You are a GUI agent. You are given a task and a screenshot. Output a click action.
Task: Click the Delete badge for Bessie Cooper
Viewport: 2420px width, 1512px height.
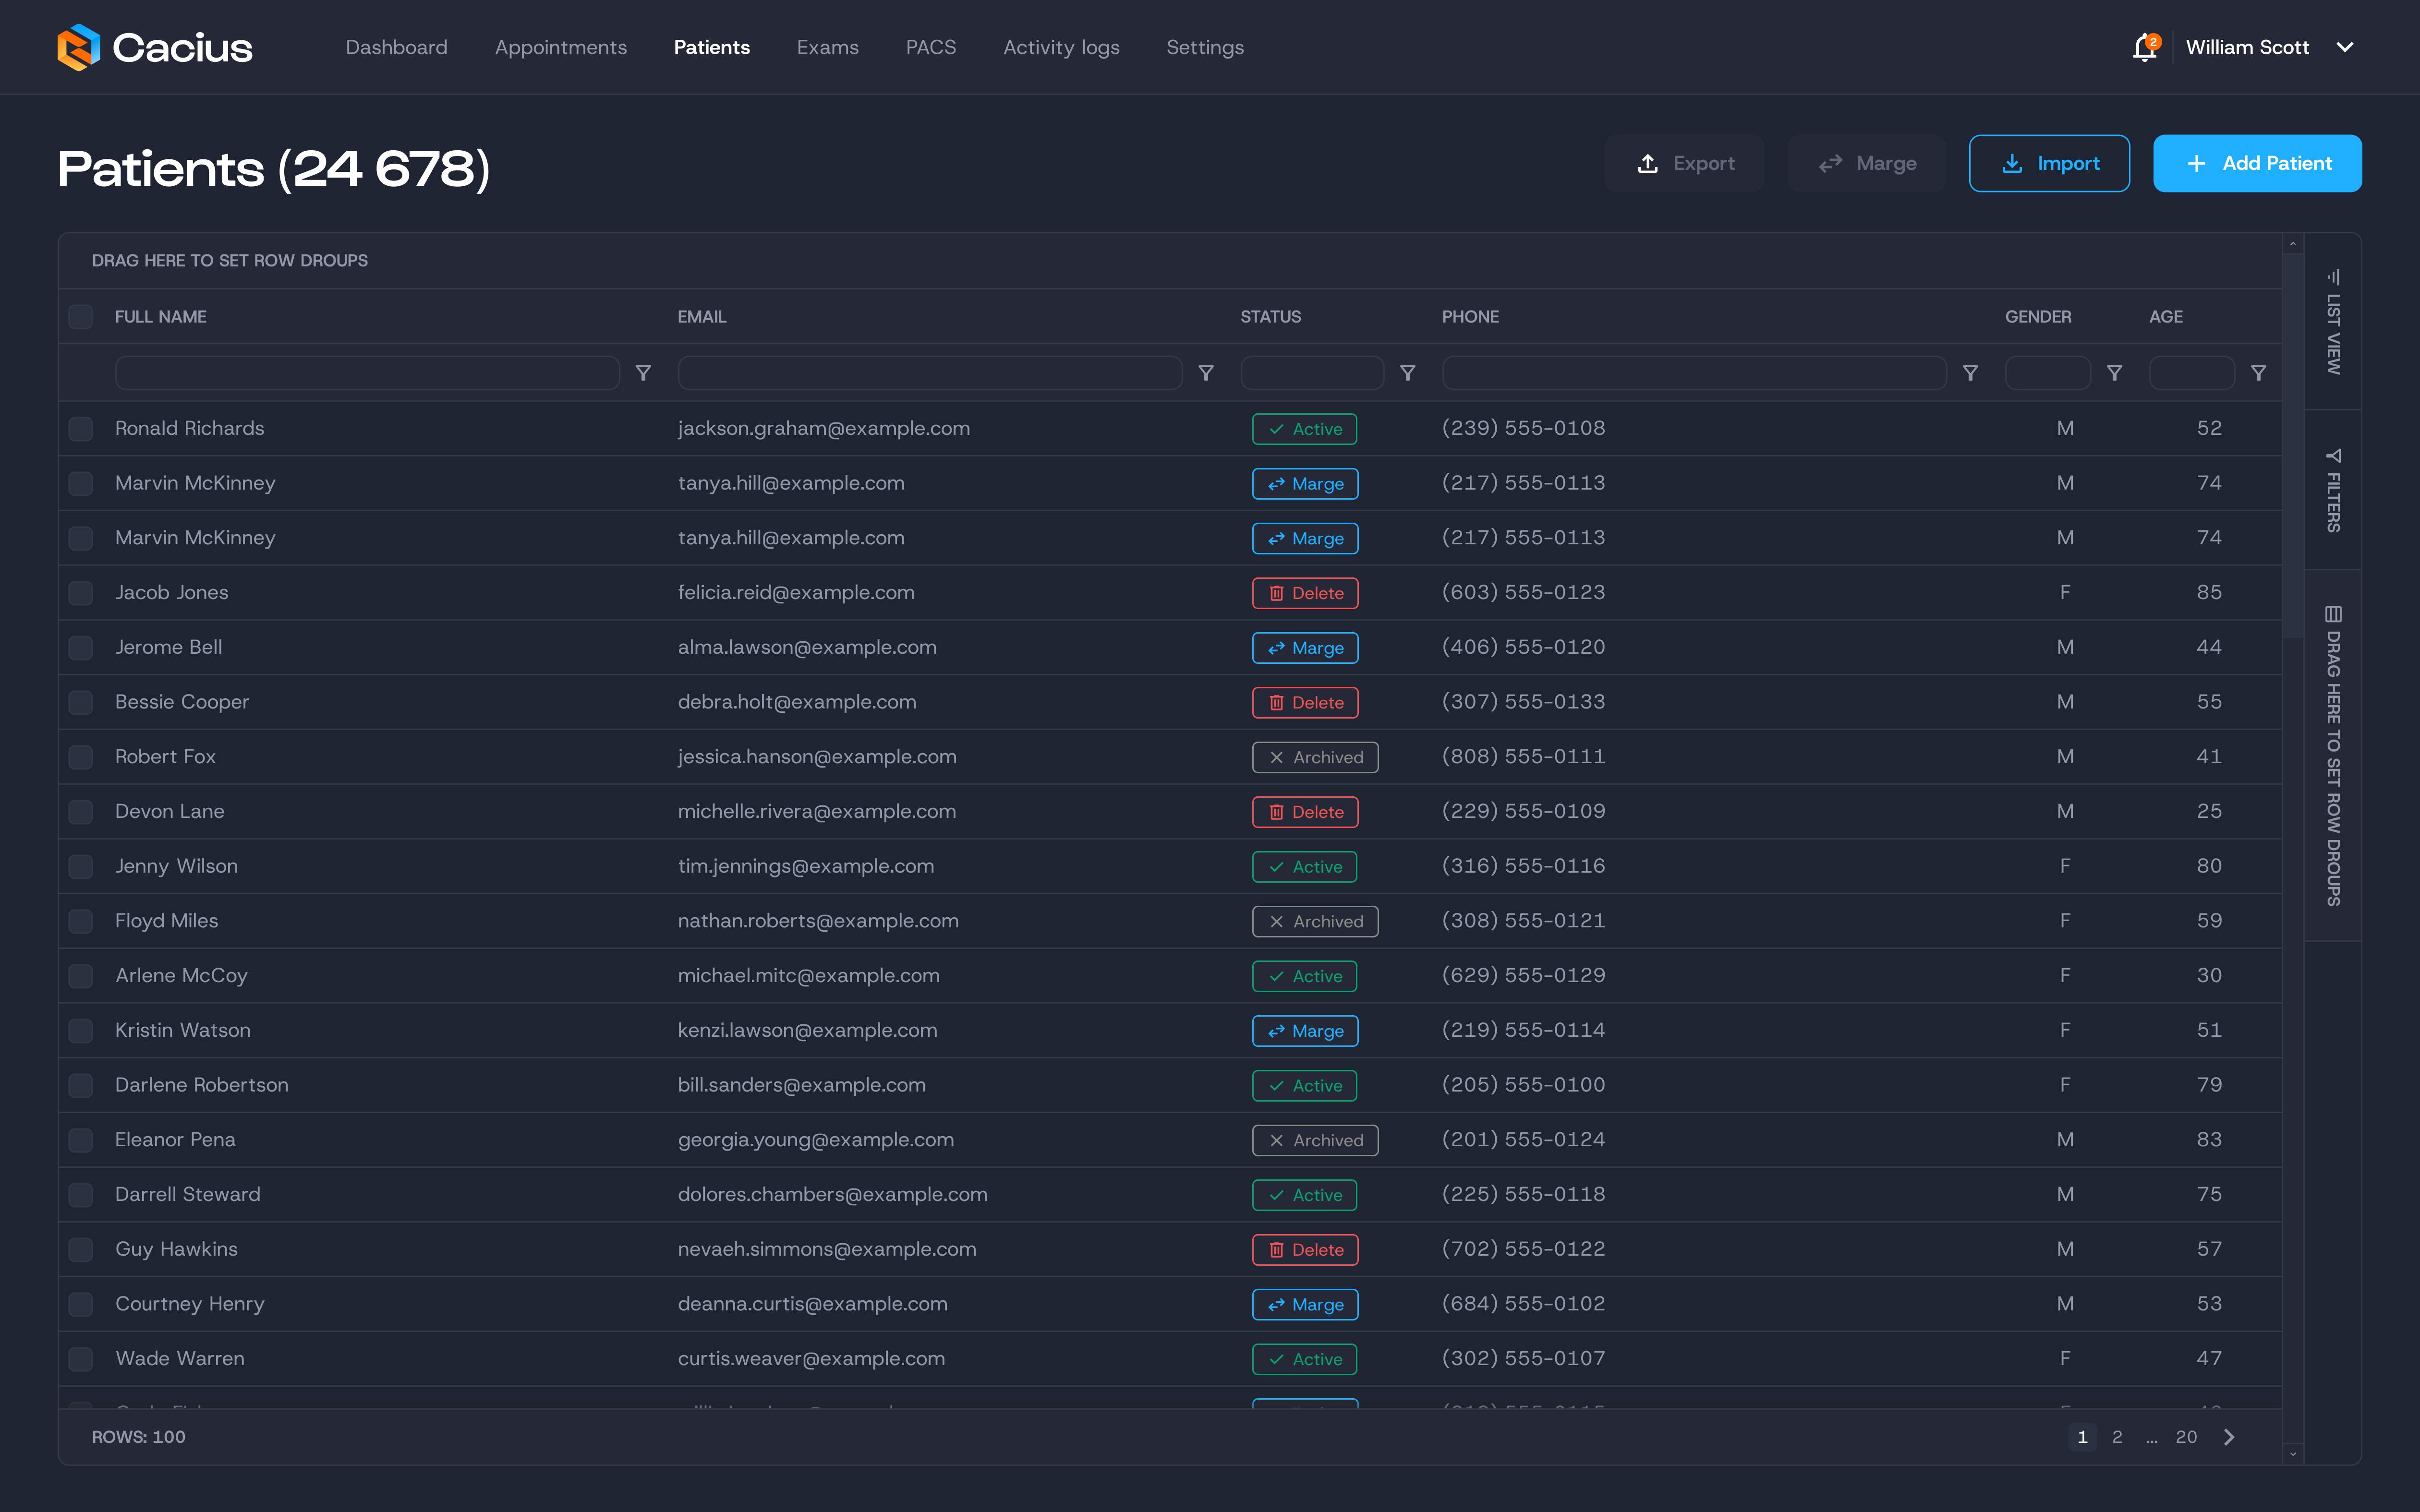[x=1305, y=703]
